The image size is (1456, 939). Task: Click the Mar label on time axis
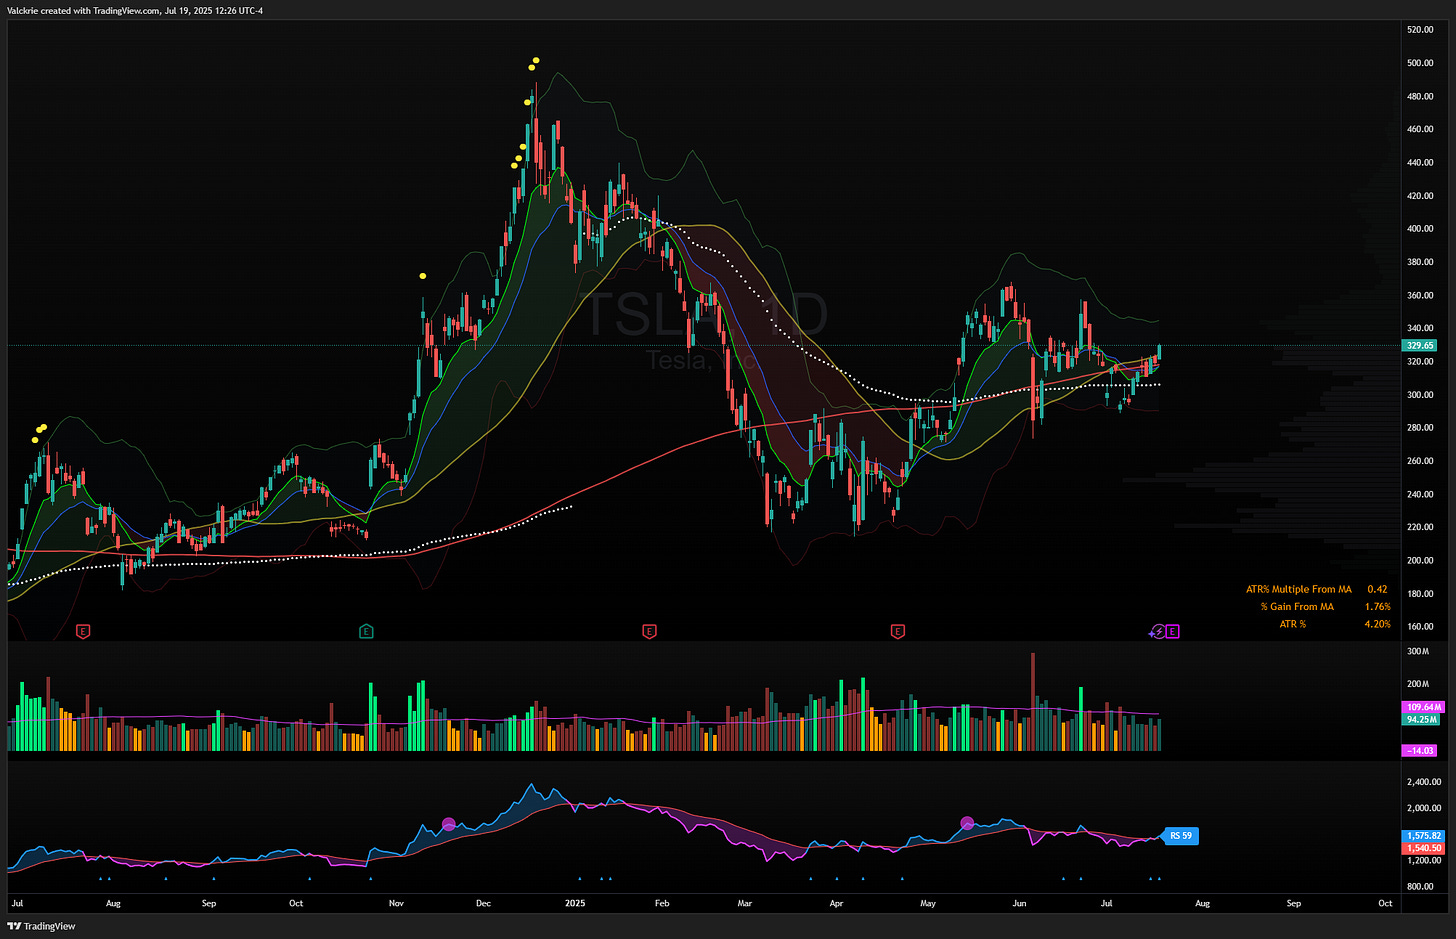pos(745,903)
